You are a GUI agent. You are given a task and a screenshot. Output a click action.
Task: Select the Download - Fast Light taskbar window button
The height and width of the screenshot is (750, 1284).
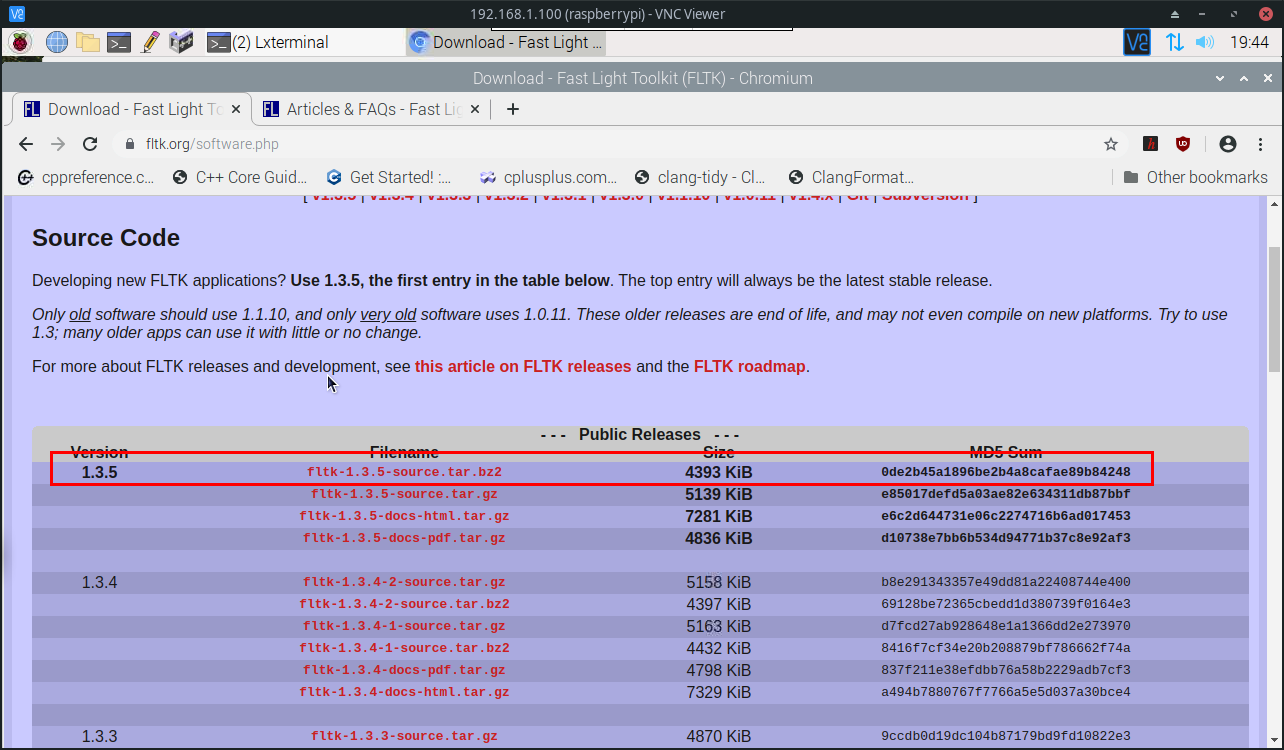point(506,42)
